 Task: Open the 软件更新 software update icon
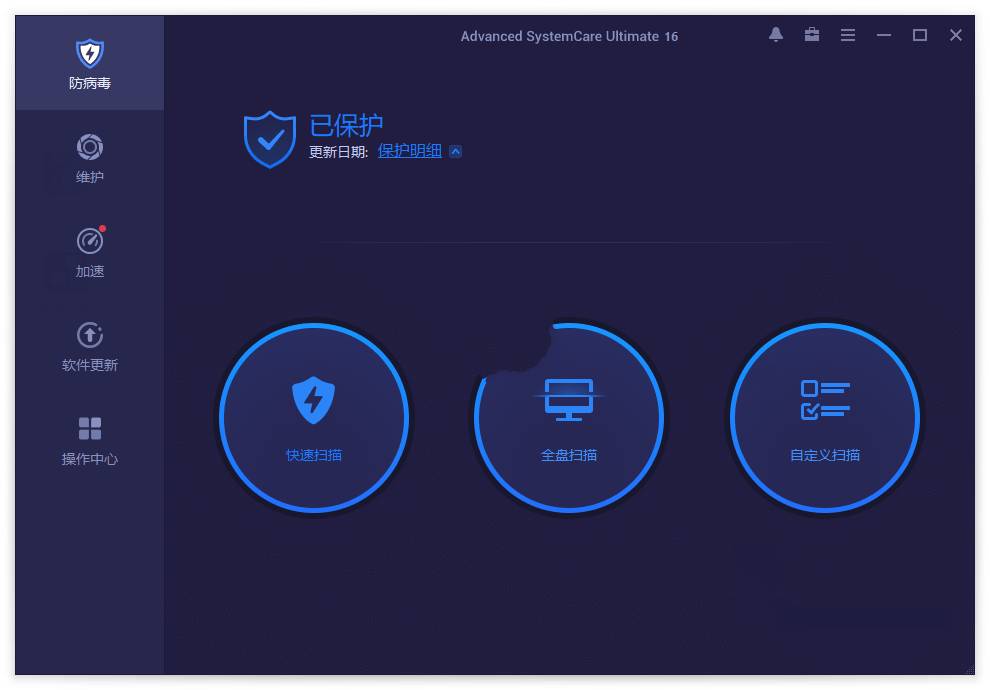pyautogui.click(x=89, y=334)
